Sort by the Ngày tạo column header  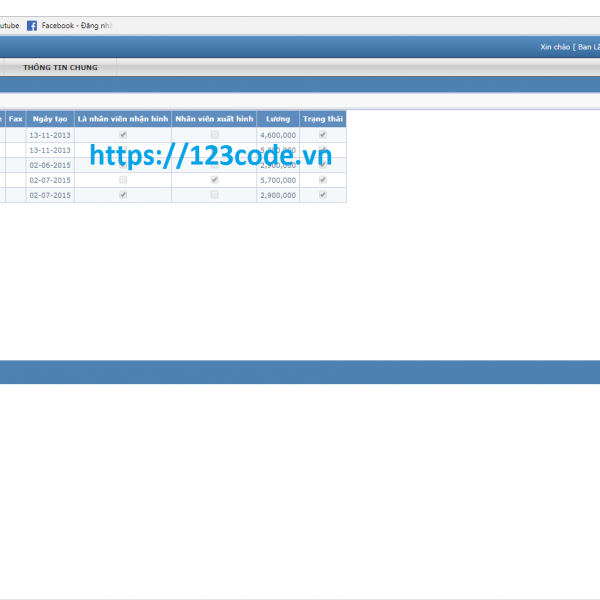[50, 118]
